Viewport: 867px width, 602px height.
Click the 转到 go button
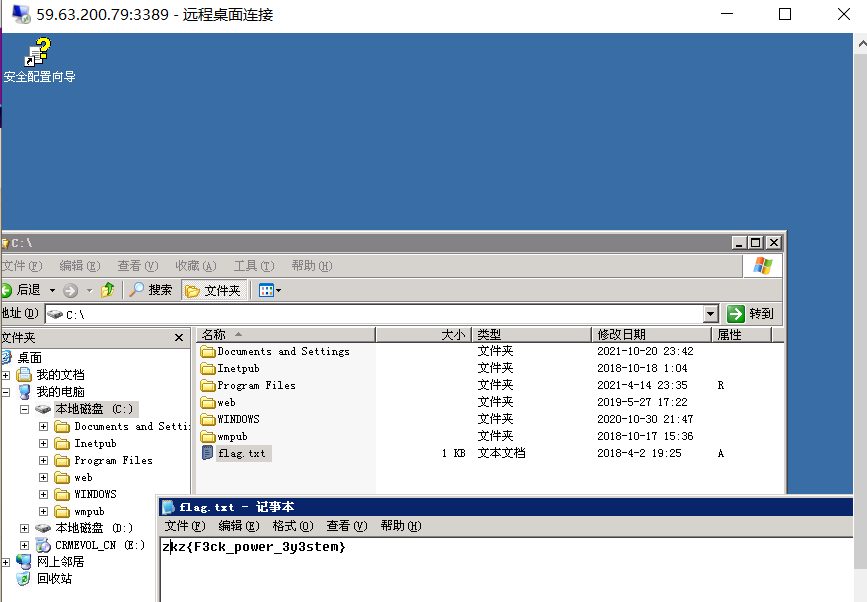pos(751,313)
